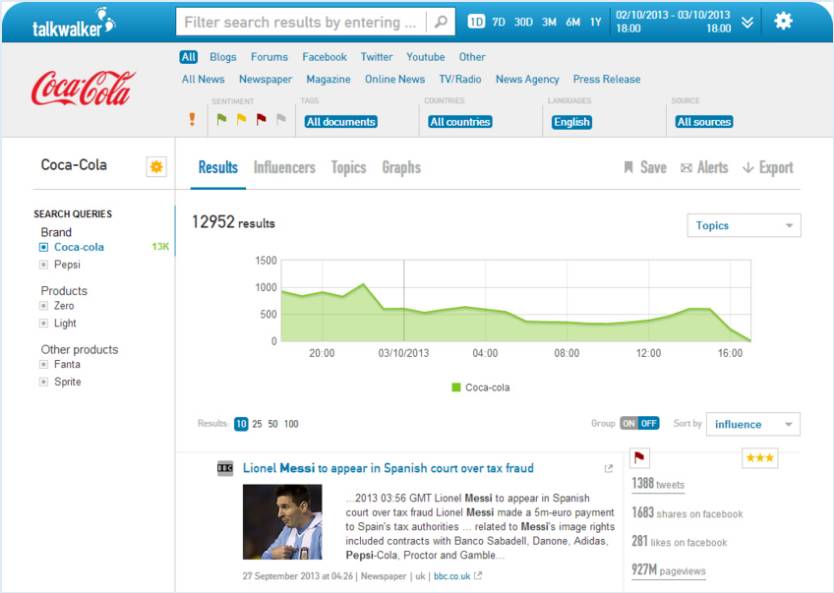The width and height of the screenshot is (834, 593).
Task: Filter by gray unrated sentiment flag
Action: pyautogui.click(x=281, y=119)
